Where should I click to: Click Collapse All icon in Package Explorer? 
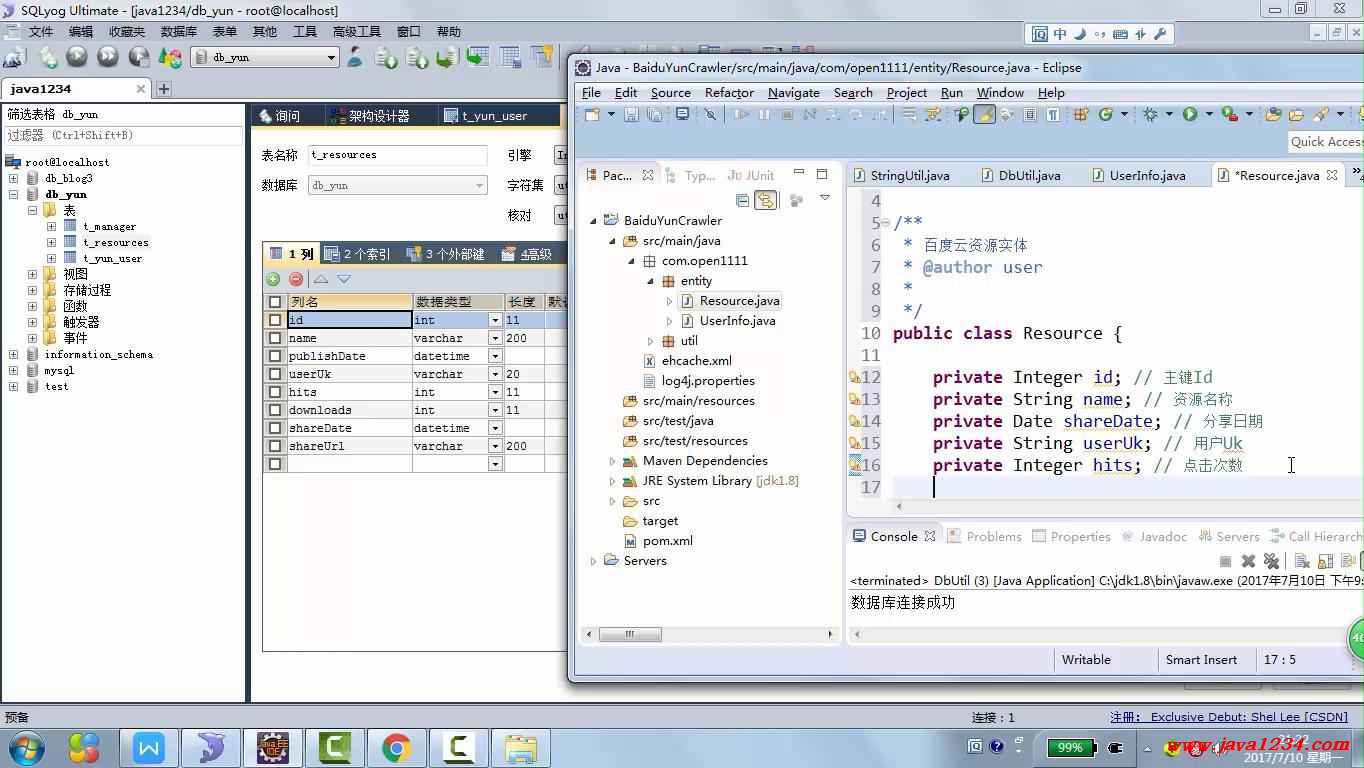[742, 200]
